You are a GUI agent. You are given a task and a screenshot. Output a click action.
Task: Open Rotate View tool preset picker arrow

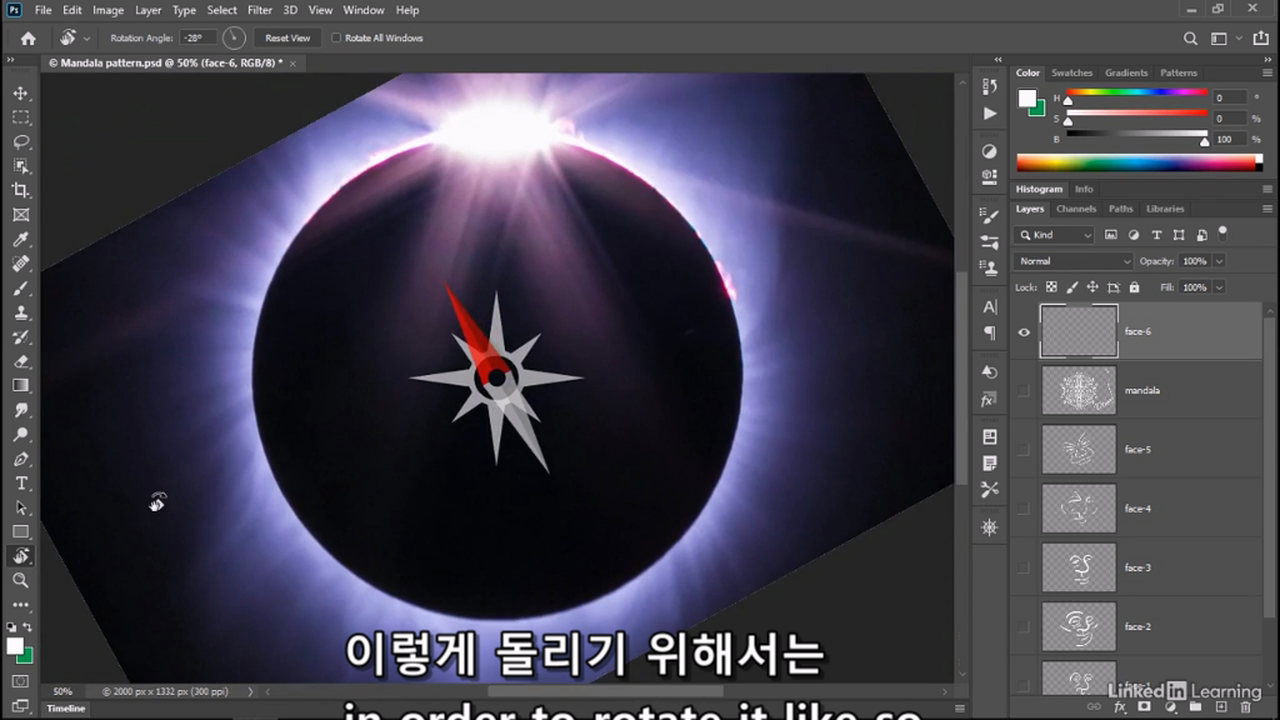click(87, 38)
